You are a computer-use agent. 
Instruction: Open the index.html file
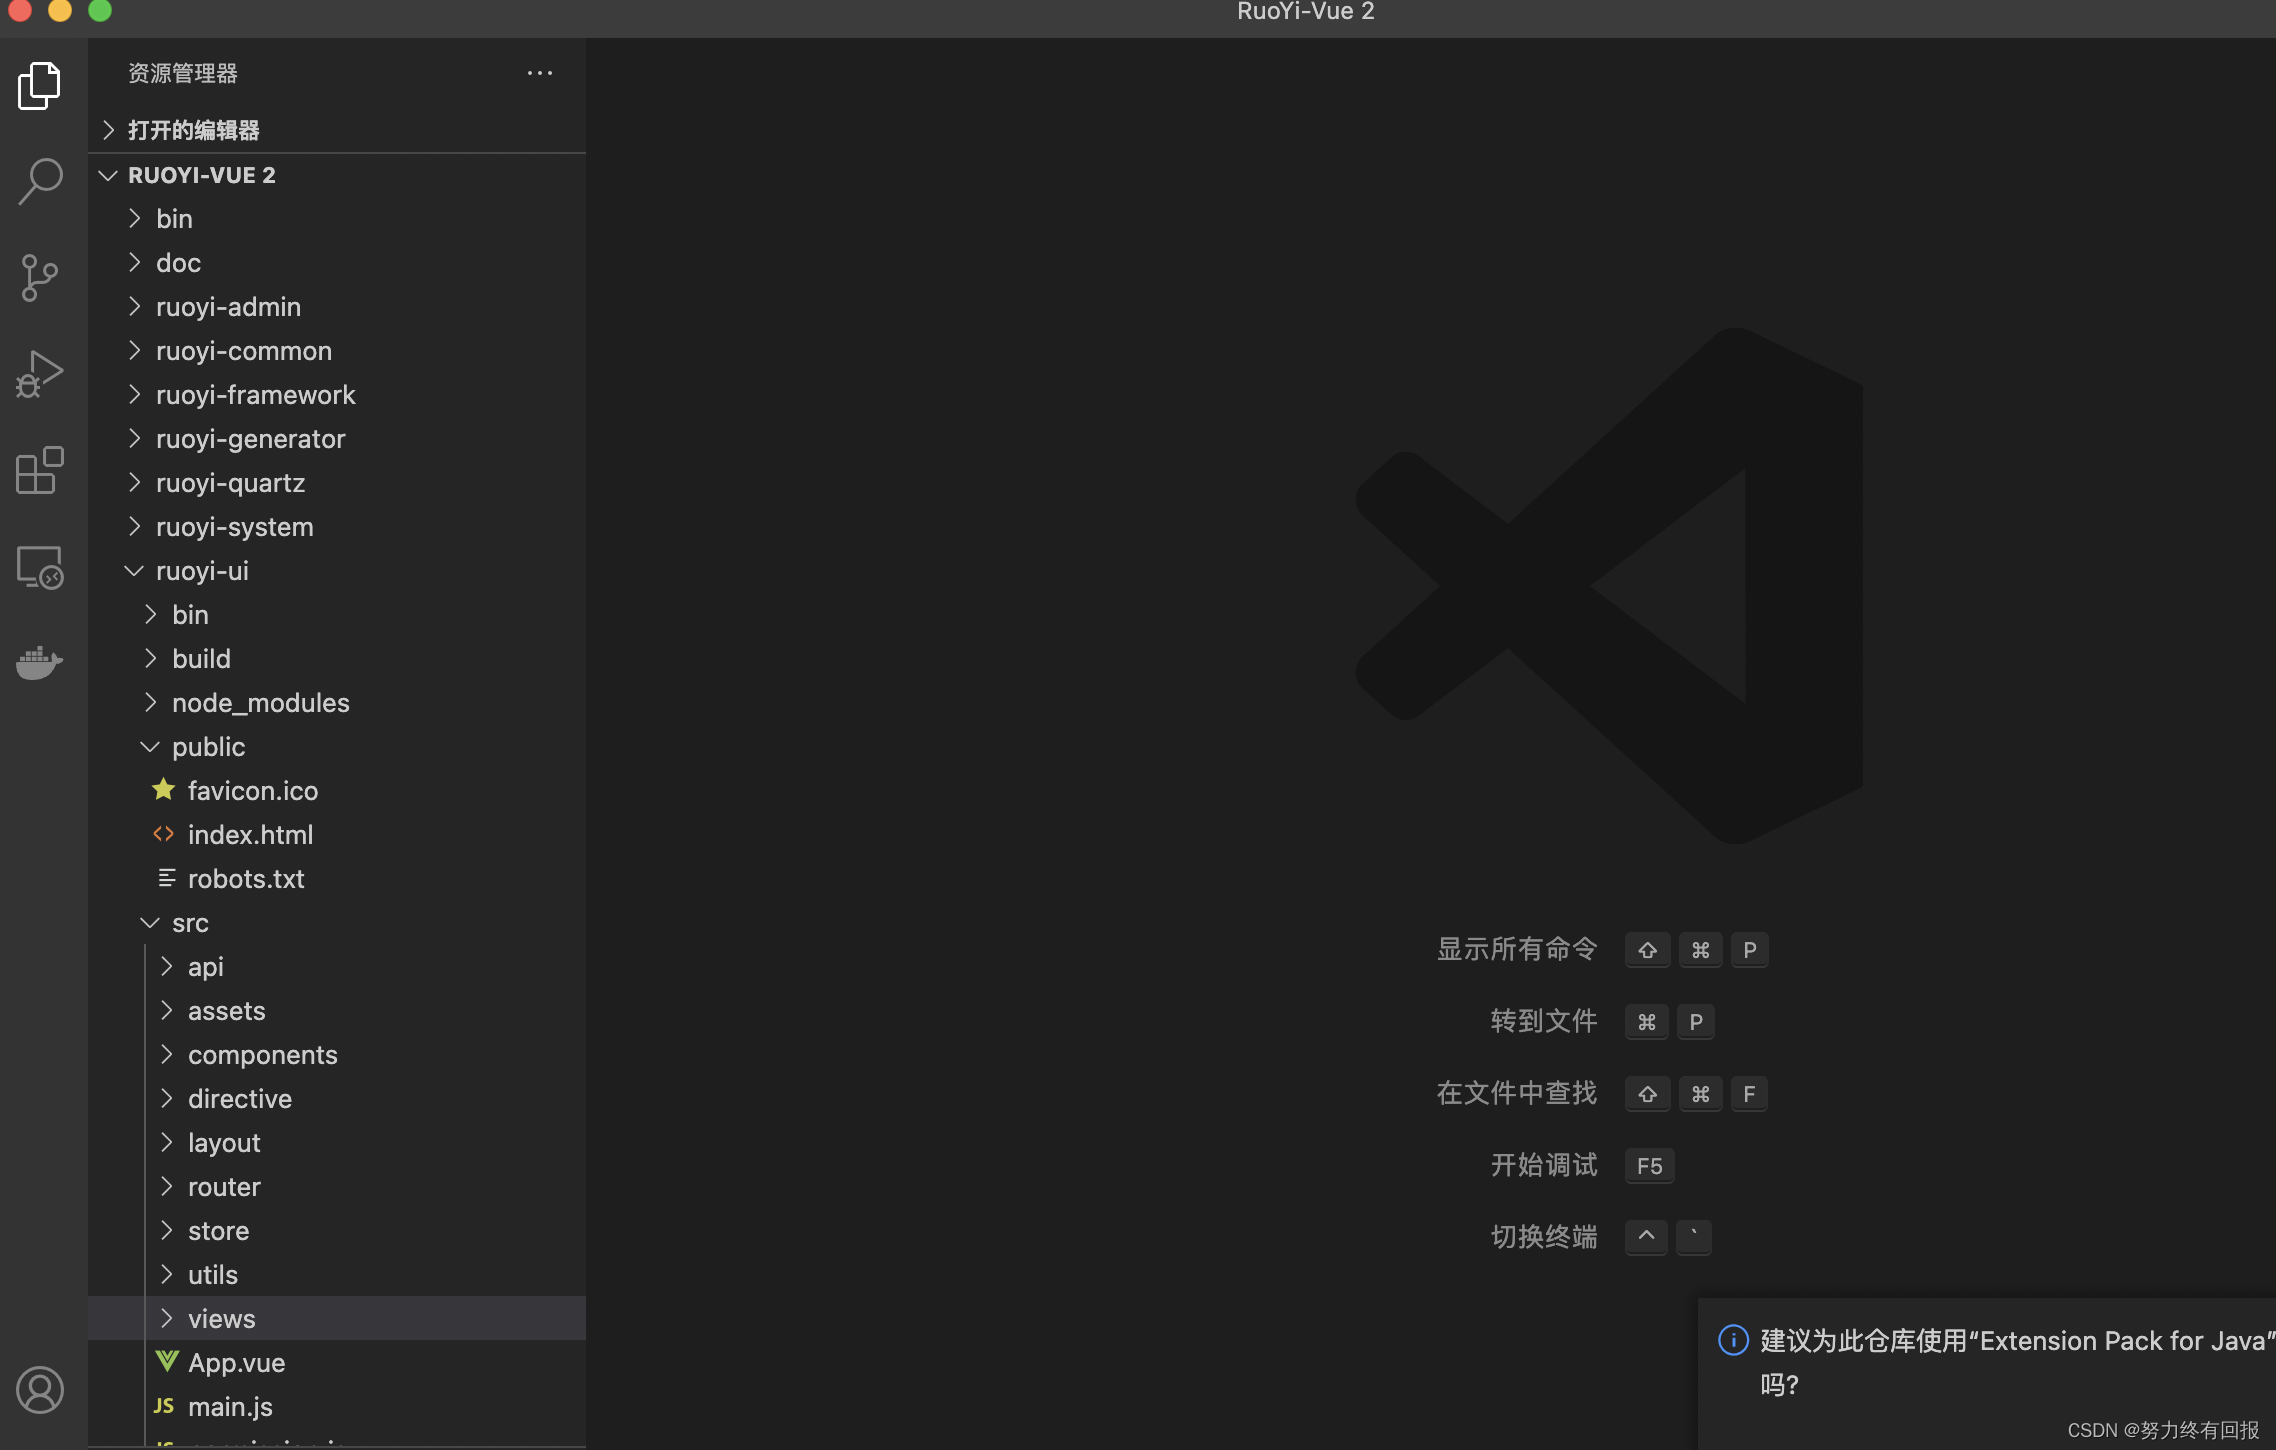[x=337, y=835]
